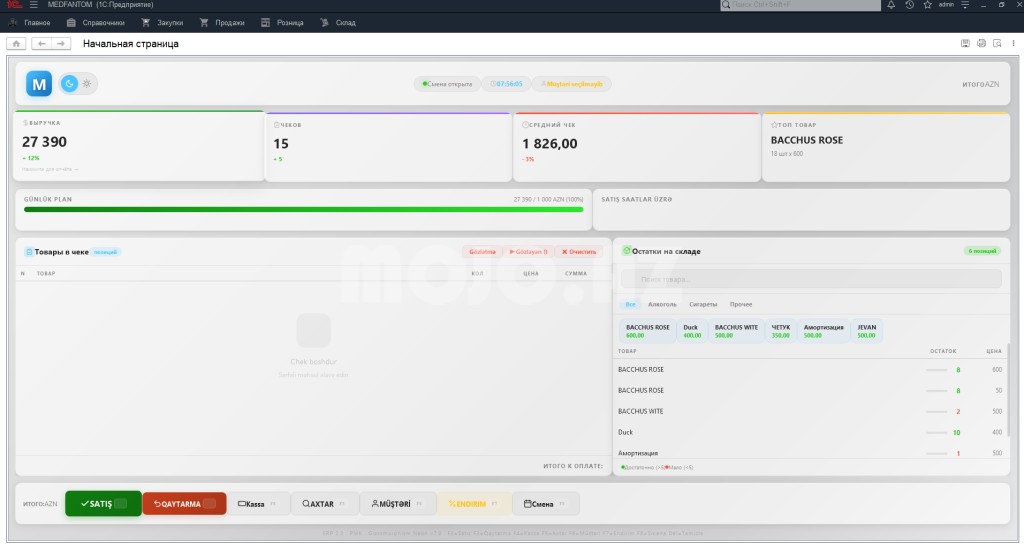Select Duck stock row
Viewport: 1024px width, 548px height.
(x=810, y=432)
